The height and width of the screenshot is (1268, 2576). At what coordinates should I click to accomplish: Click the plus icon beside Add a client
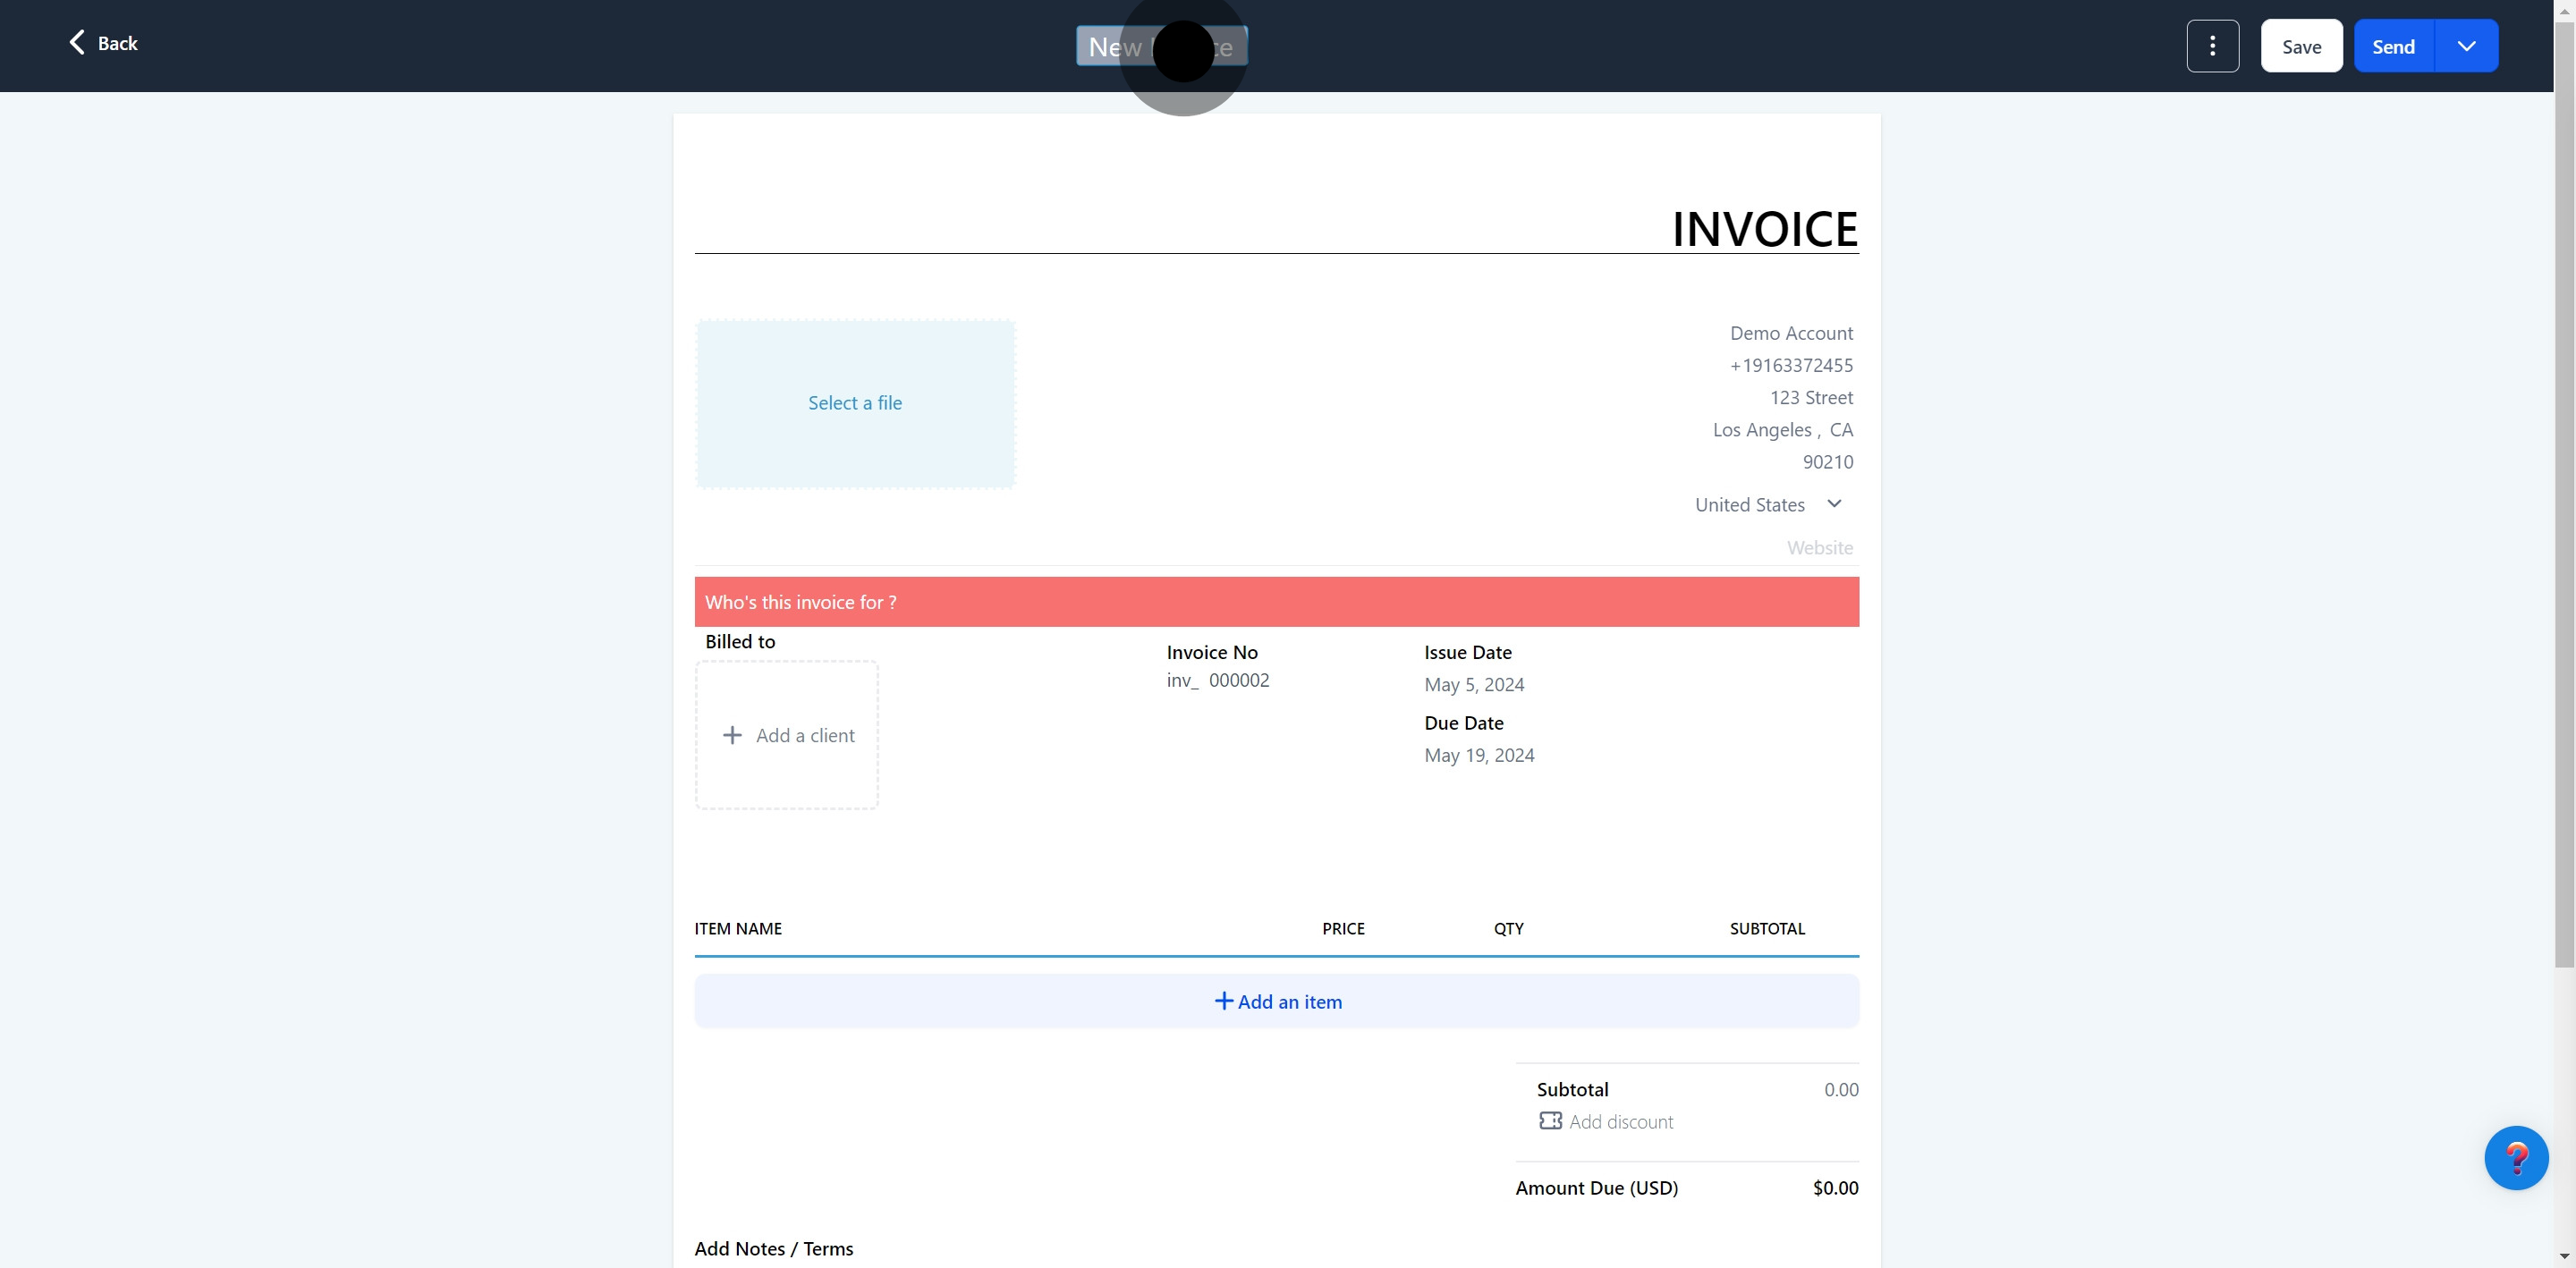[732, 735]
